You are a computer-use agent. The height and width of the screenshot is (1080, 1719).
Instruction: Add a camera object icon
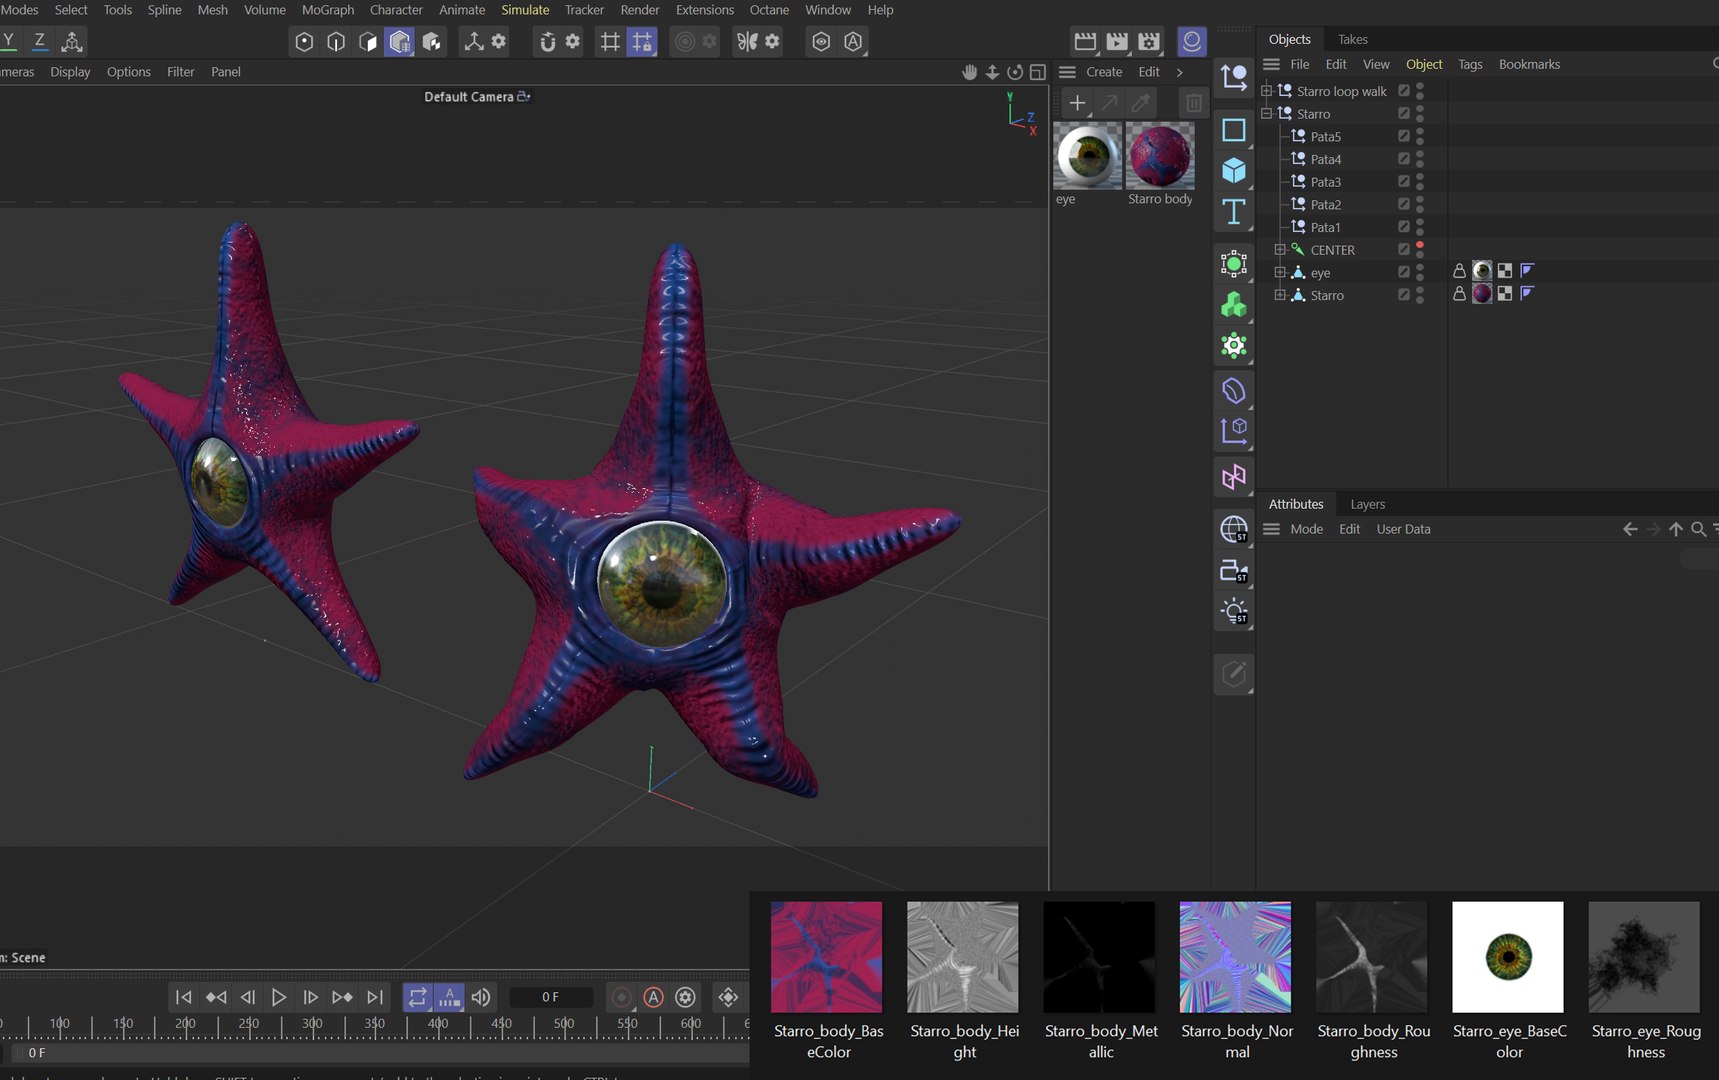(1234, 570)
